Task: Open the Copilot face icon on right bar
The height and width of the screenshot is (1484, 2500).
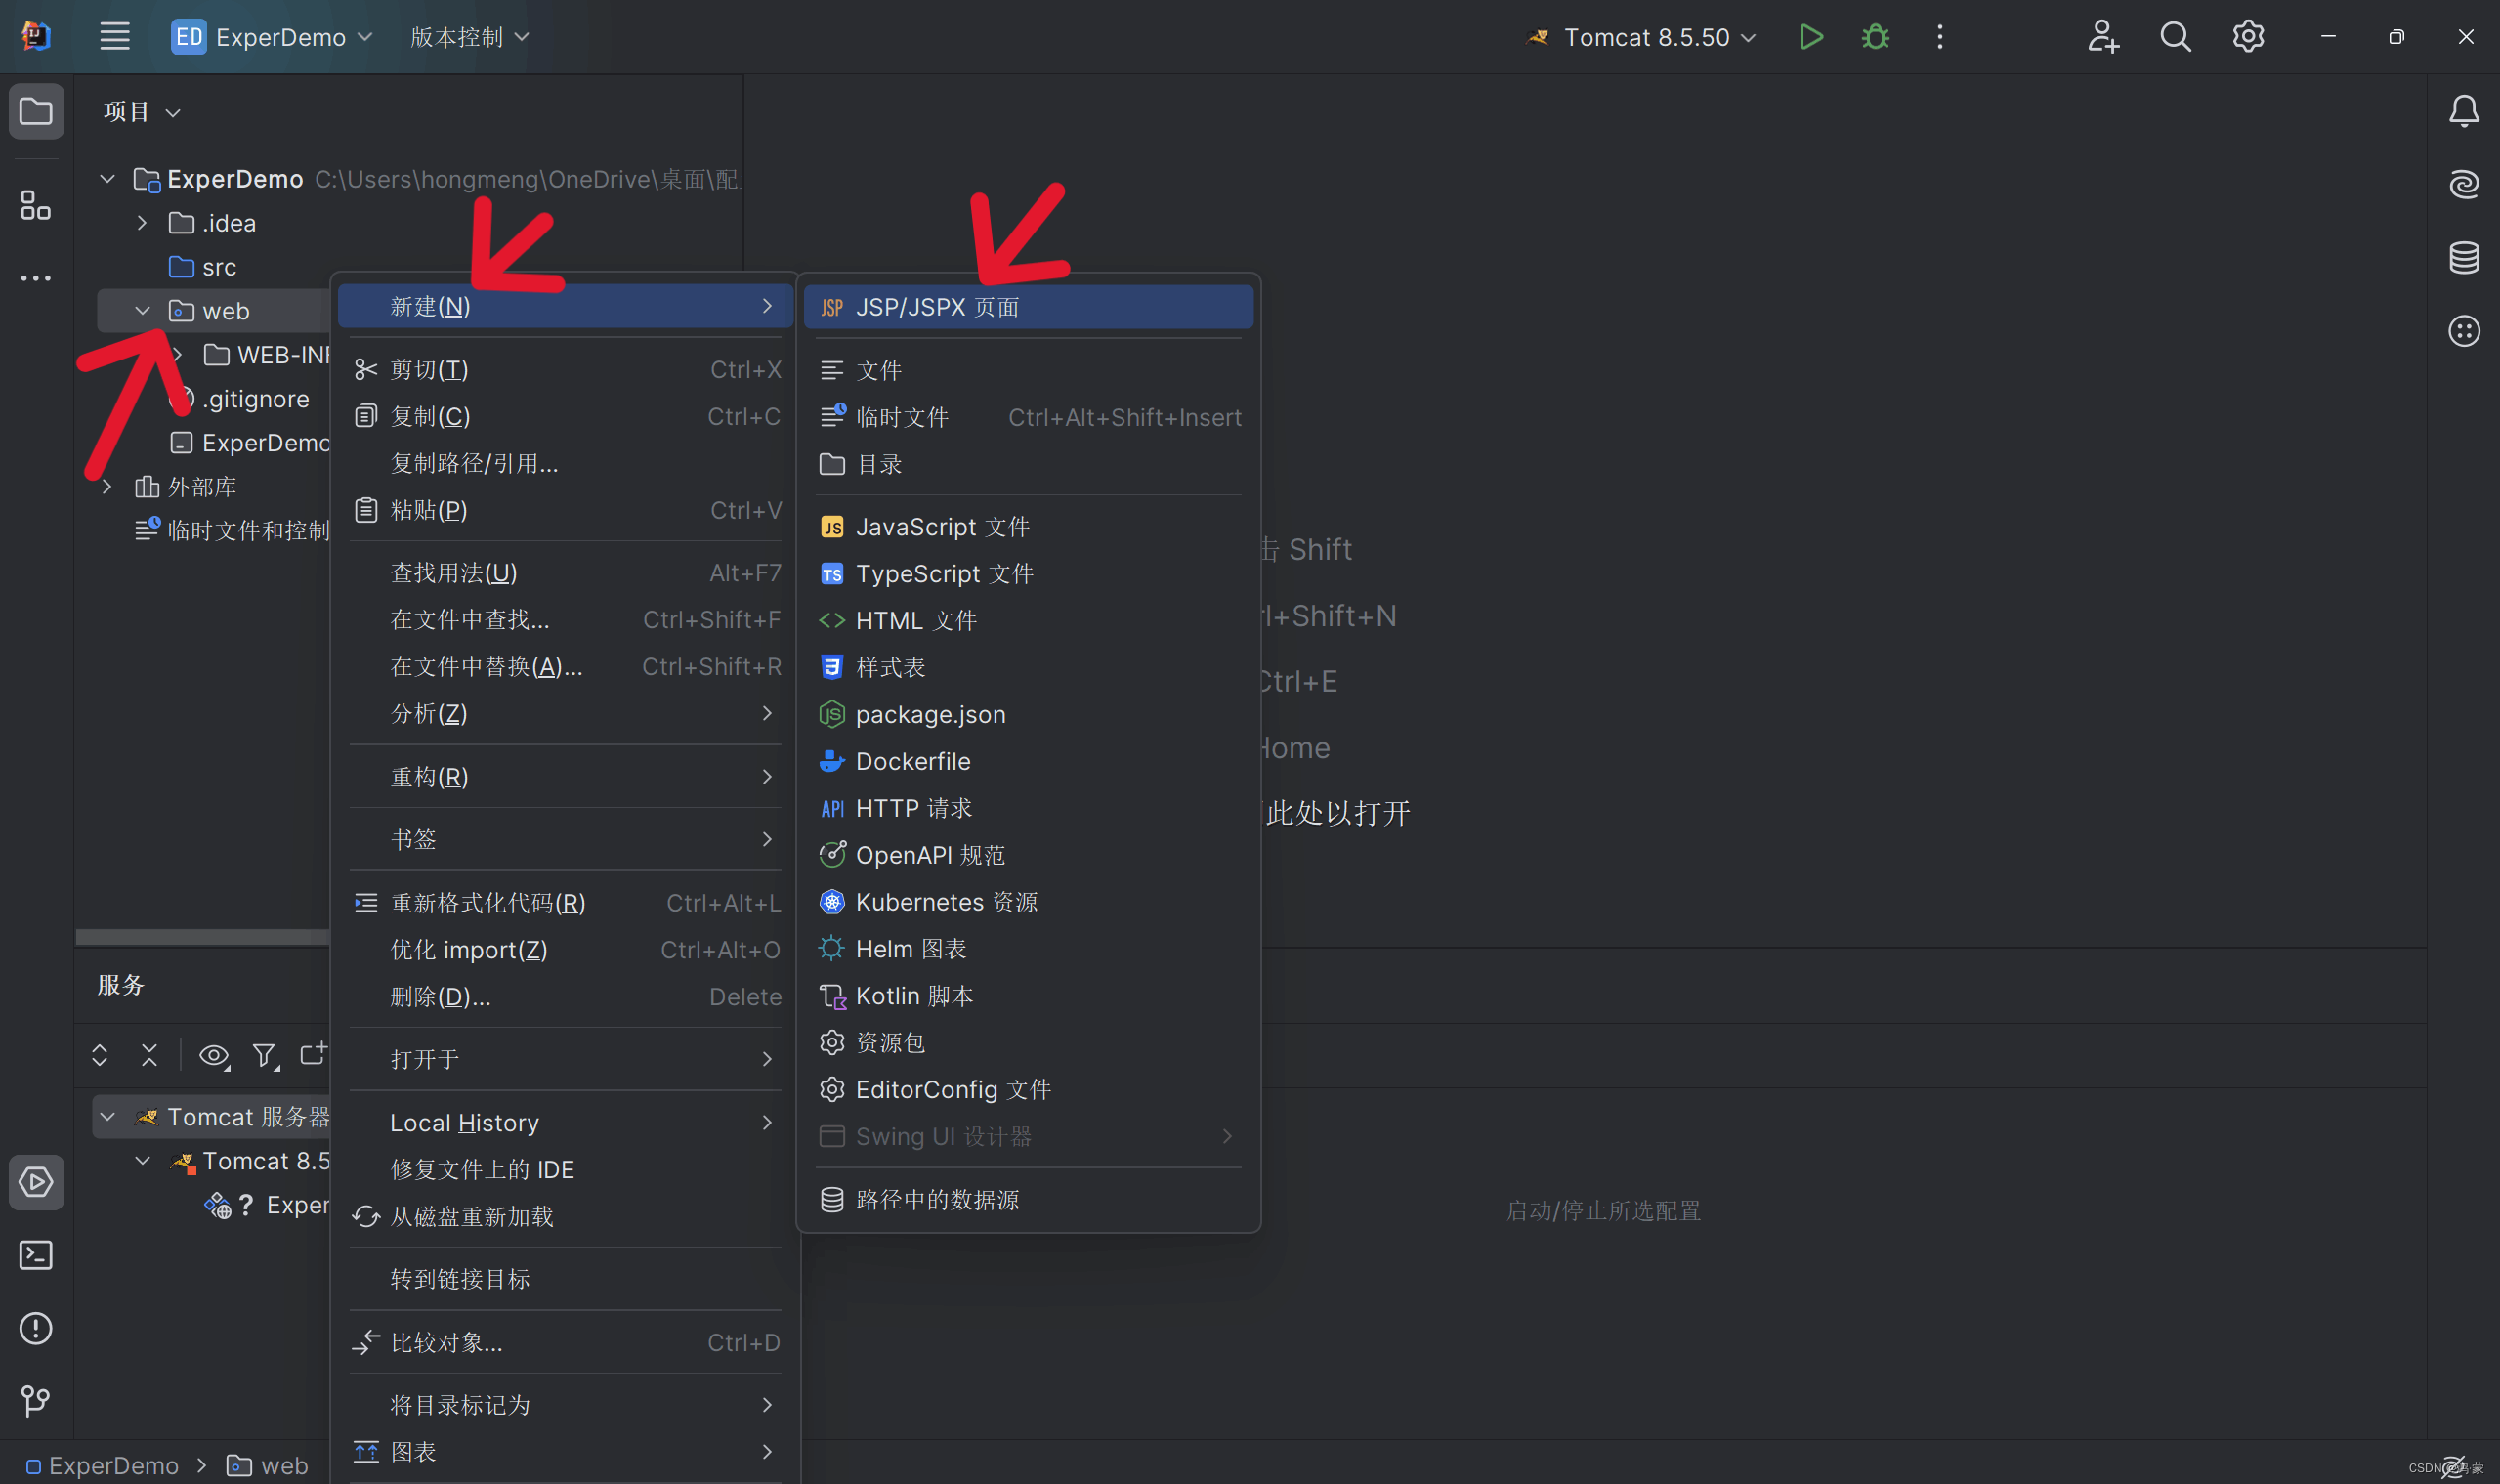Action: [x=2464, y=331]
